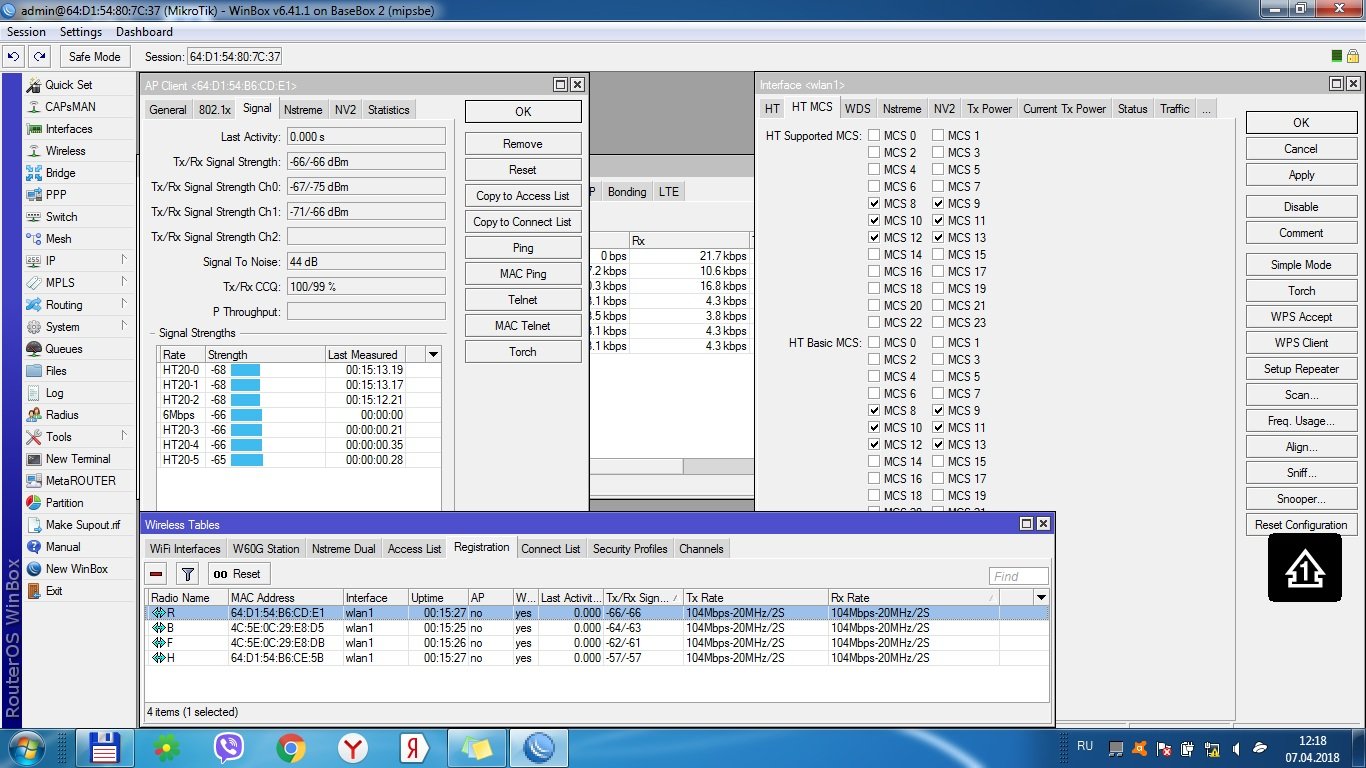Image resolution: width=1366 pixels, height=768 pixels.
Task: Open New Terminal from sidebar
Action: 77,459
